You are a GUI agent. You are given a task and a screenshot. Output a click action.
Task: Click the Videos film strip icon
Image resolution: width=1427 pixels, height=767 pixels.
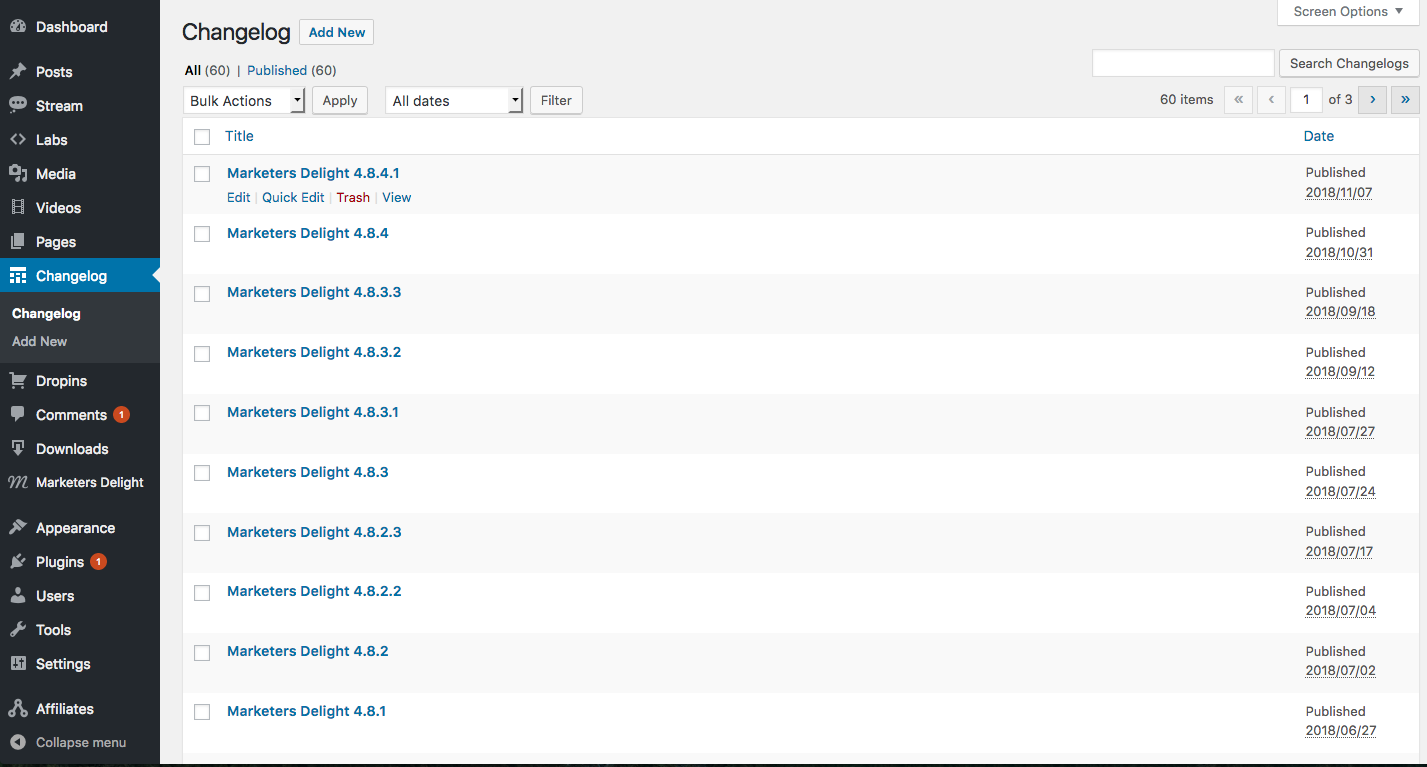click(x=18, y=208)
